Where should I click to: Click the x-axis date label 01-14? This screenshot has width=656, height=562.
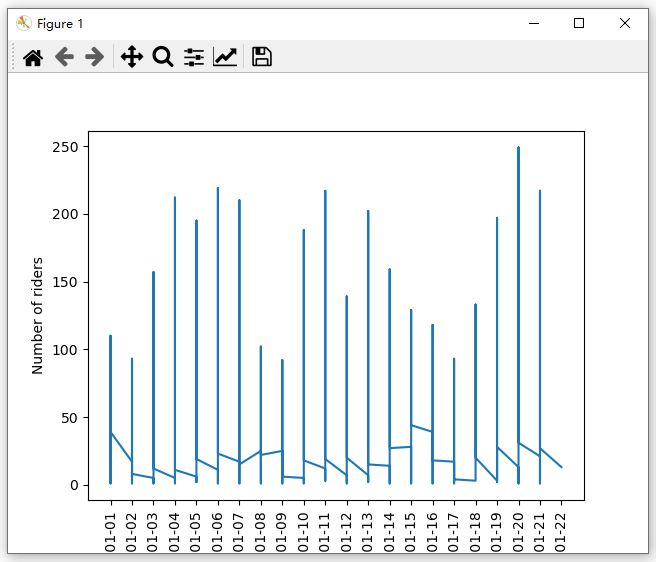tap(390, 532)
